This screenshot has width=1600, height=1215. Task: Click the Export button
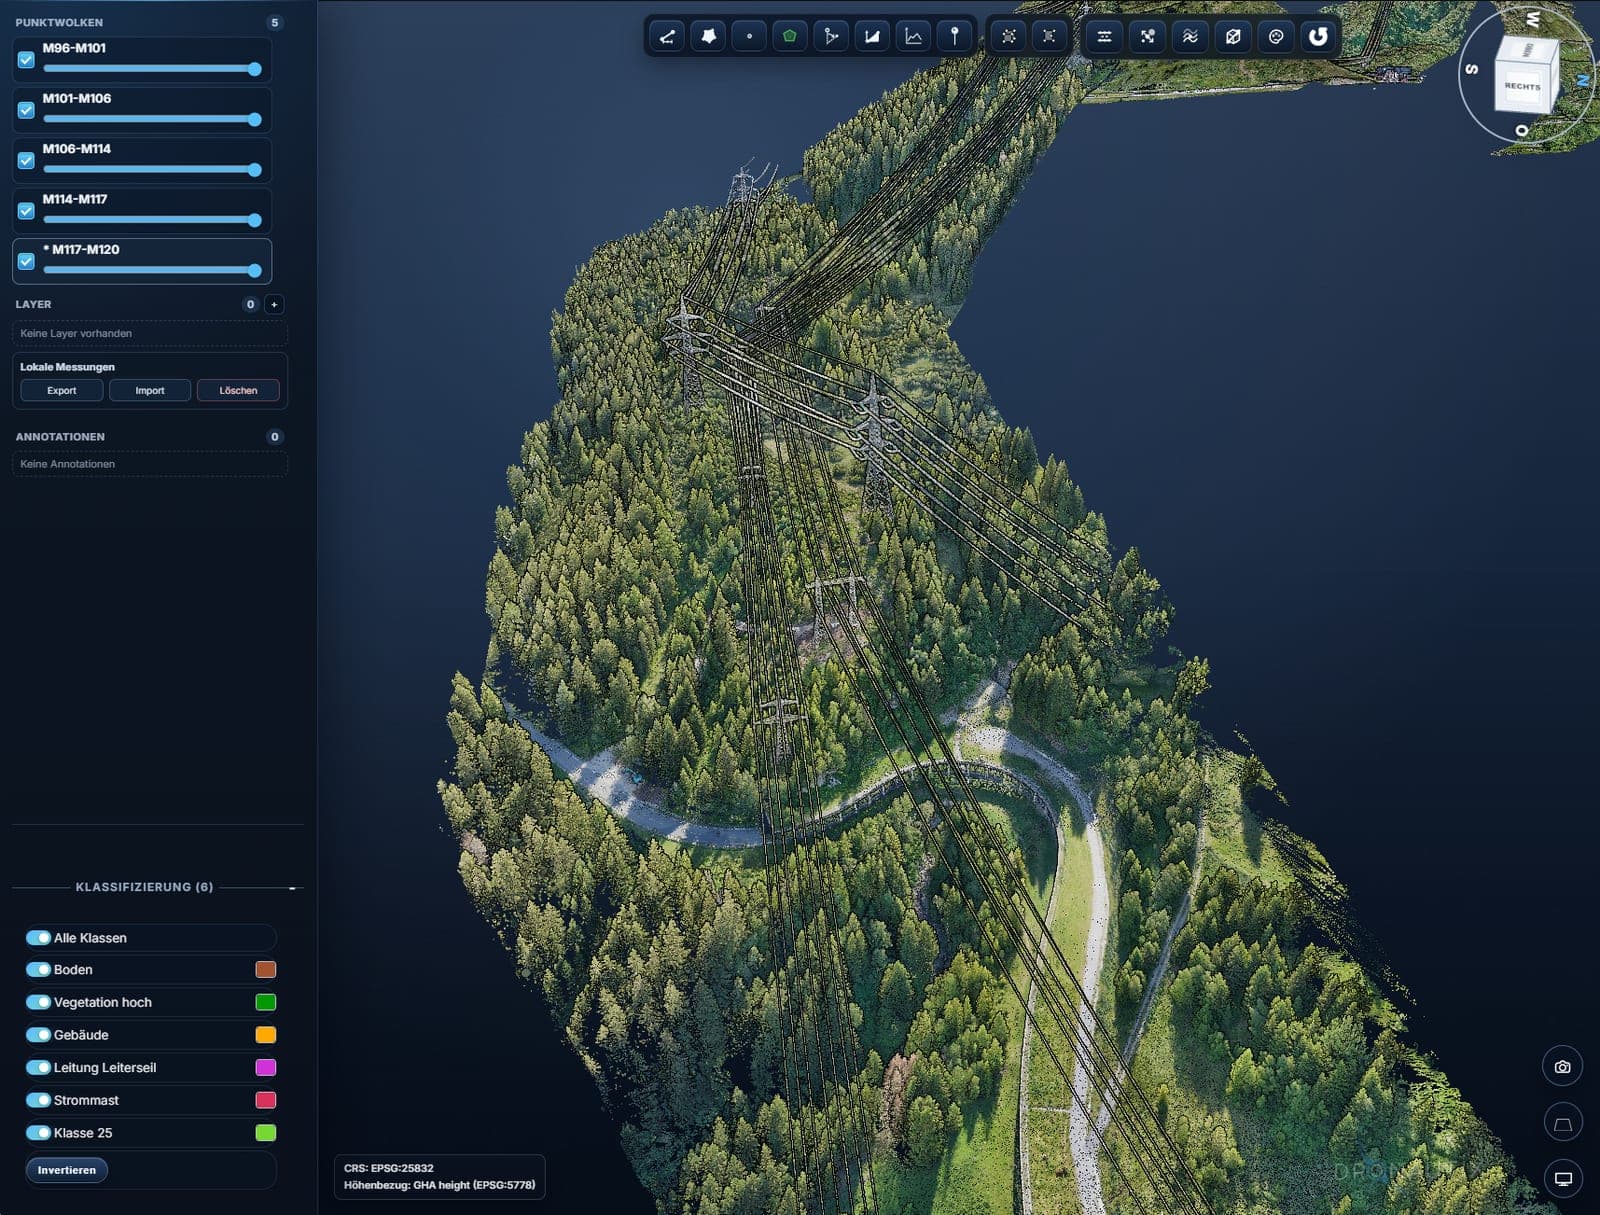[x=61, y=391]
